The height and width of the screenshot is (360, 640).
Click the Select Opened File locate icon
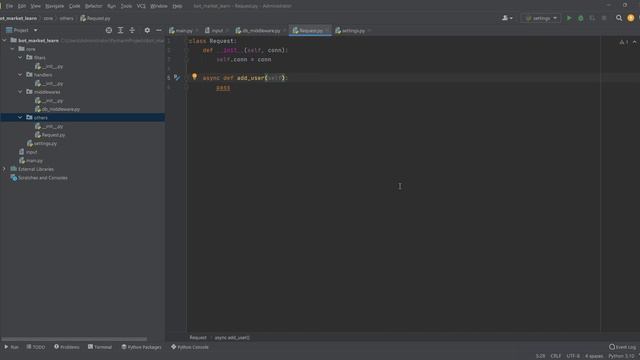pos(109,30)
